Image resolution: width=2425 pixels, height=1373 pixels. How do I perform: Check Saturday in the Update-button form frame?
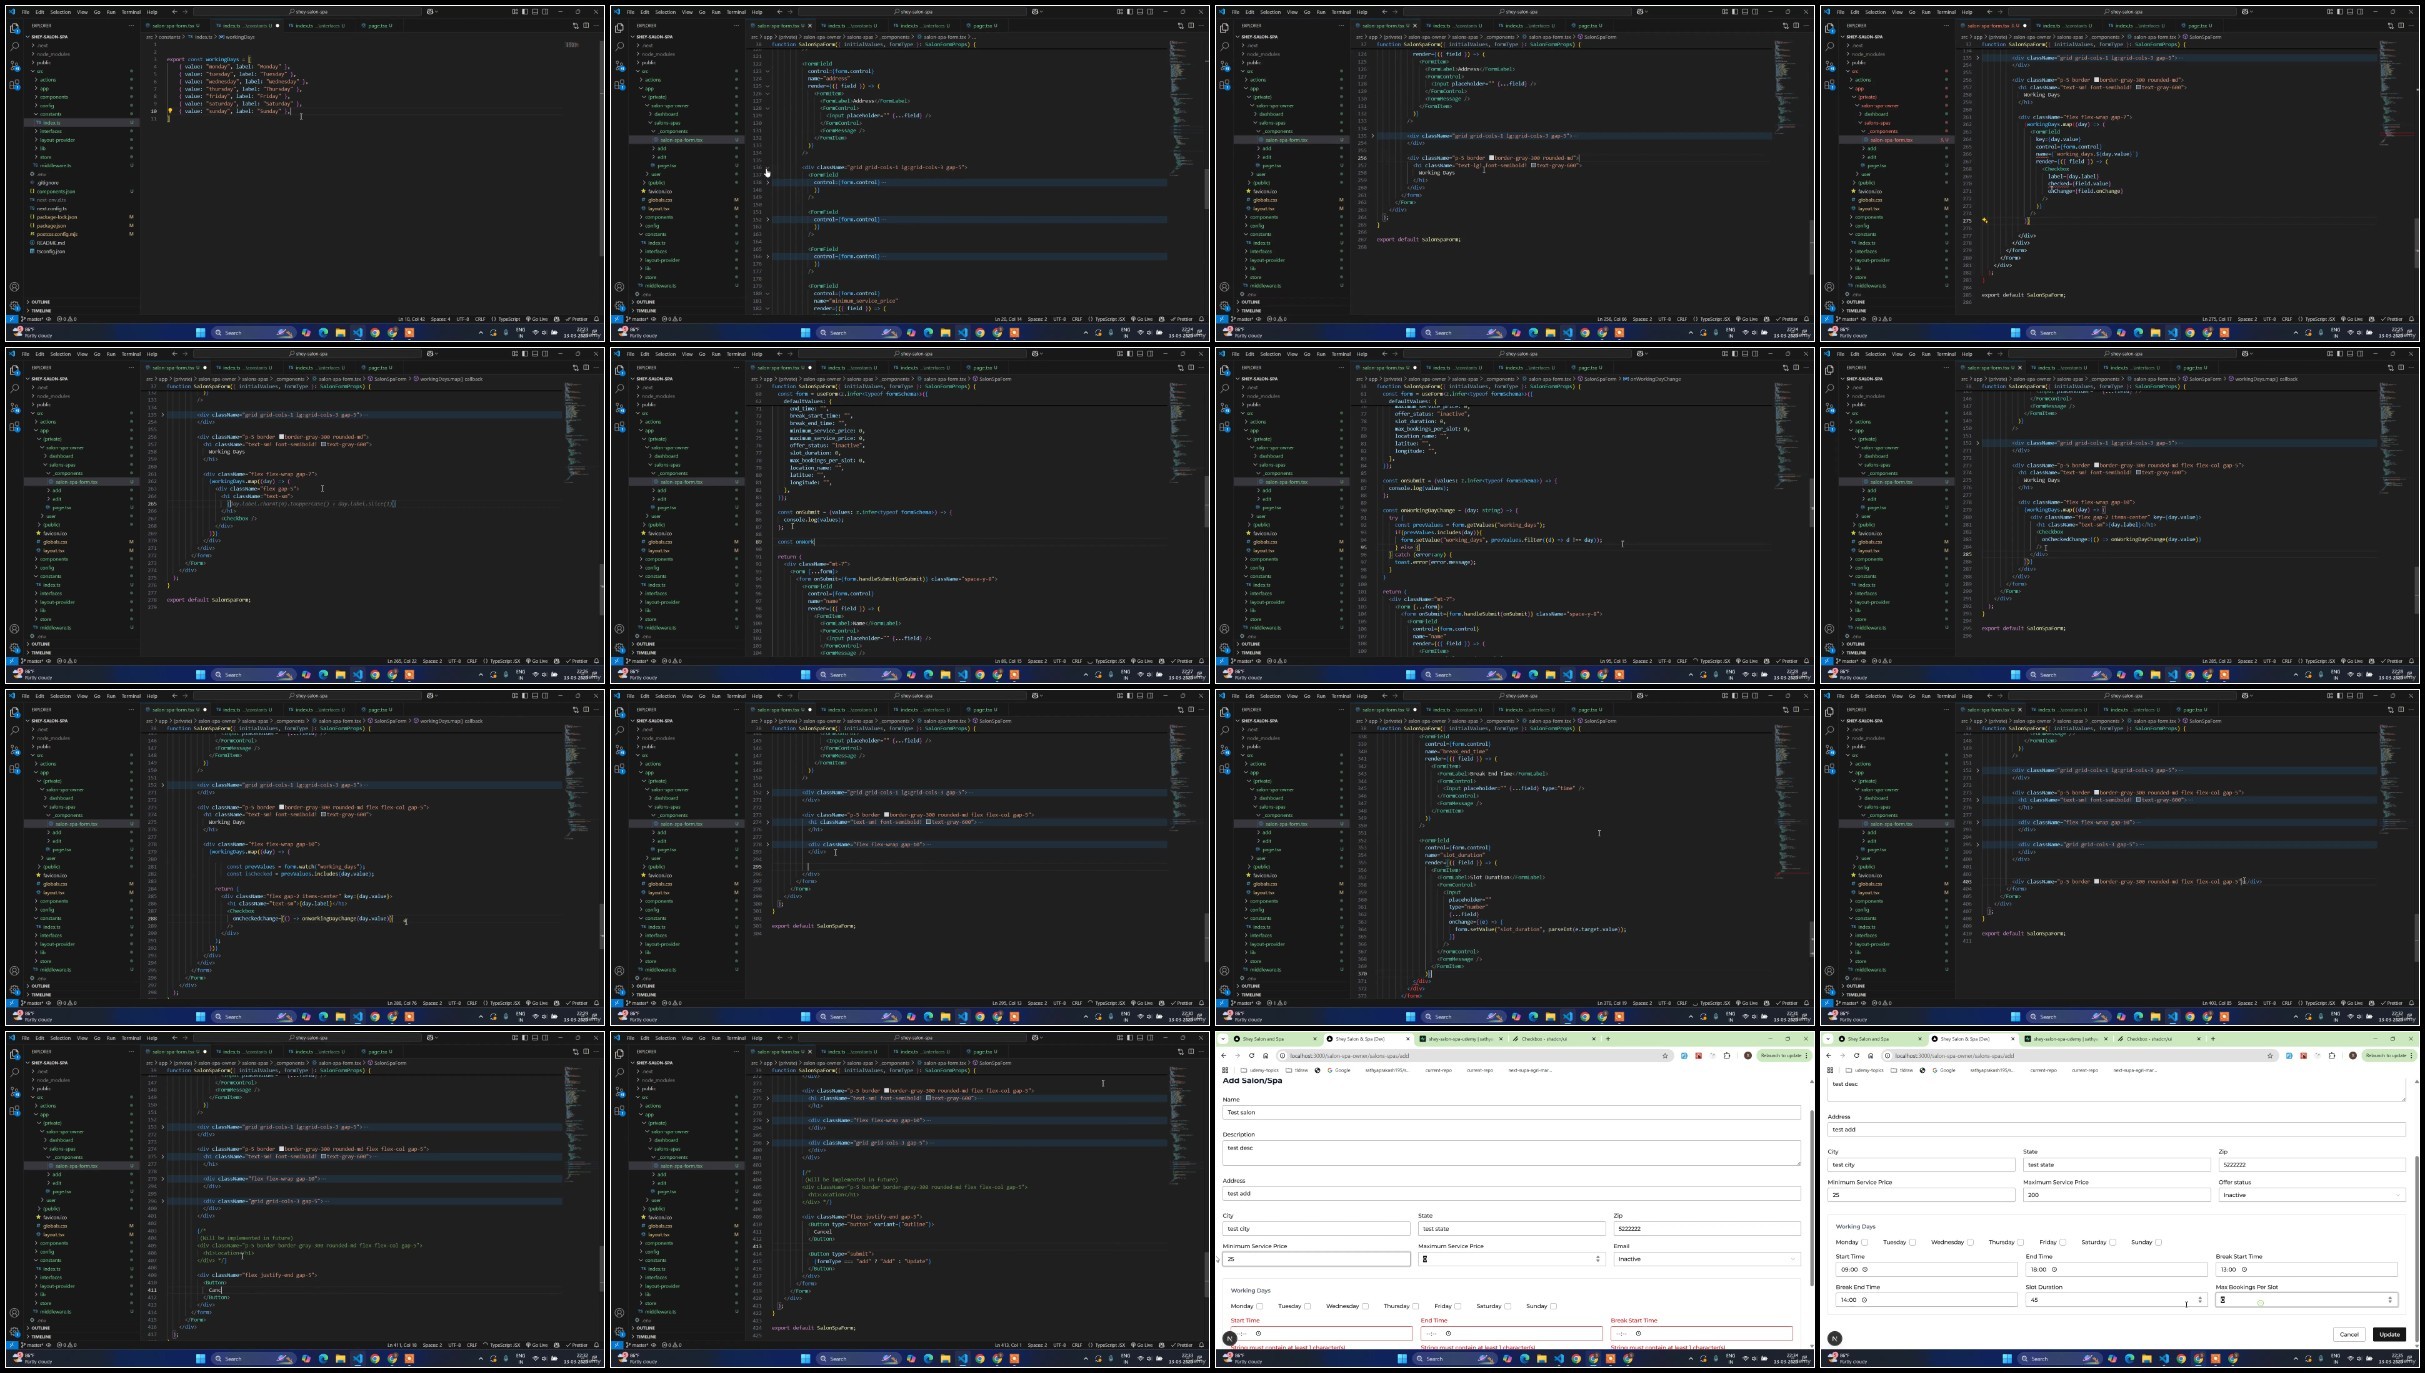2112,1242
